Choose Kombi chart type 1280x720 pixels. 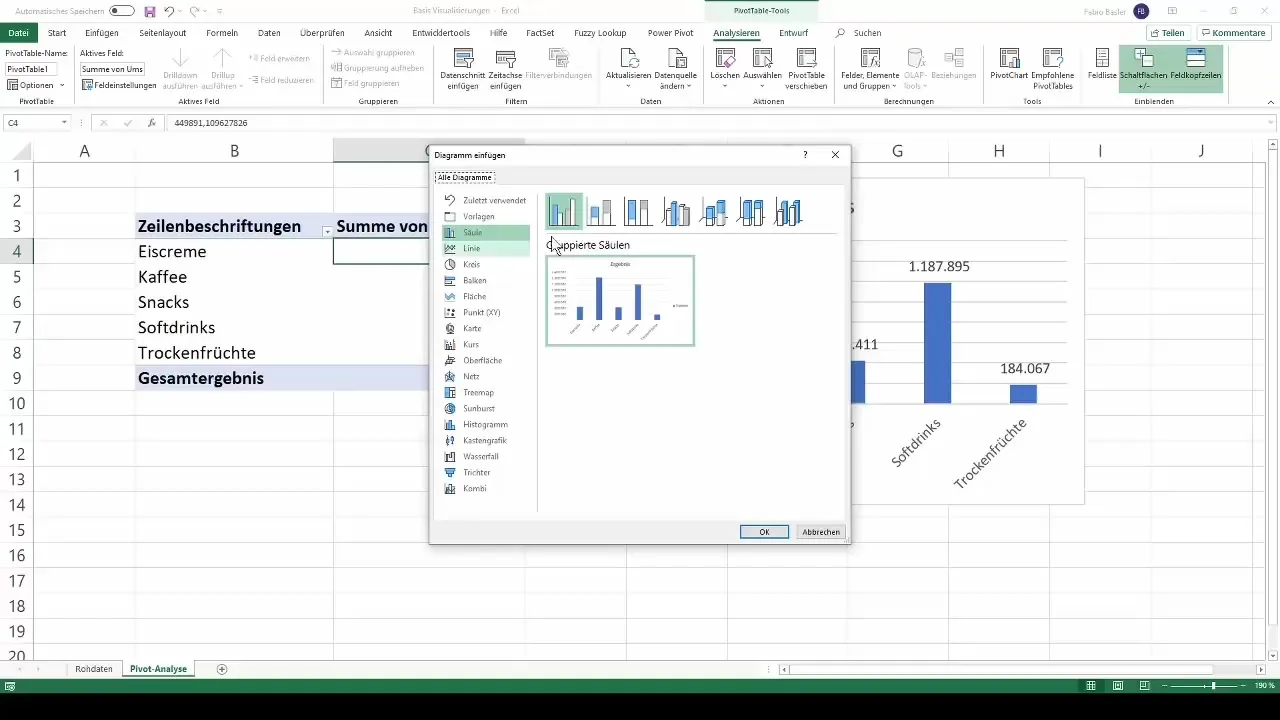(485, 488)
